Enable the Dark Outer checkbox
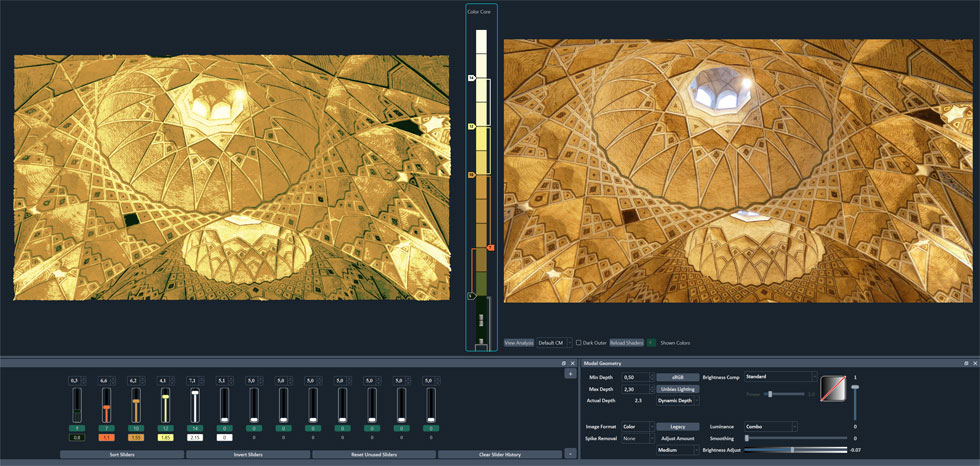This screenshot has height=466, width=980. tap(578, 342)
